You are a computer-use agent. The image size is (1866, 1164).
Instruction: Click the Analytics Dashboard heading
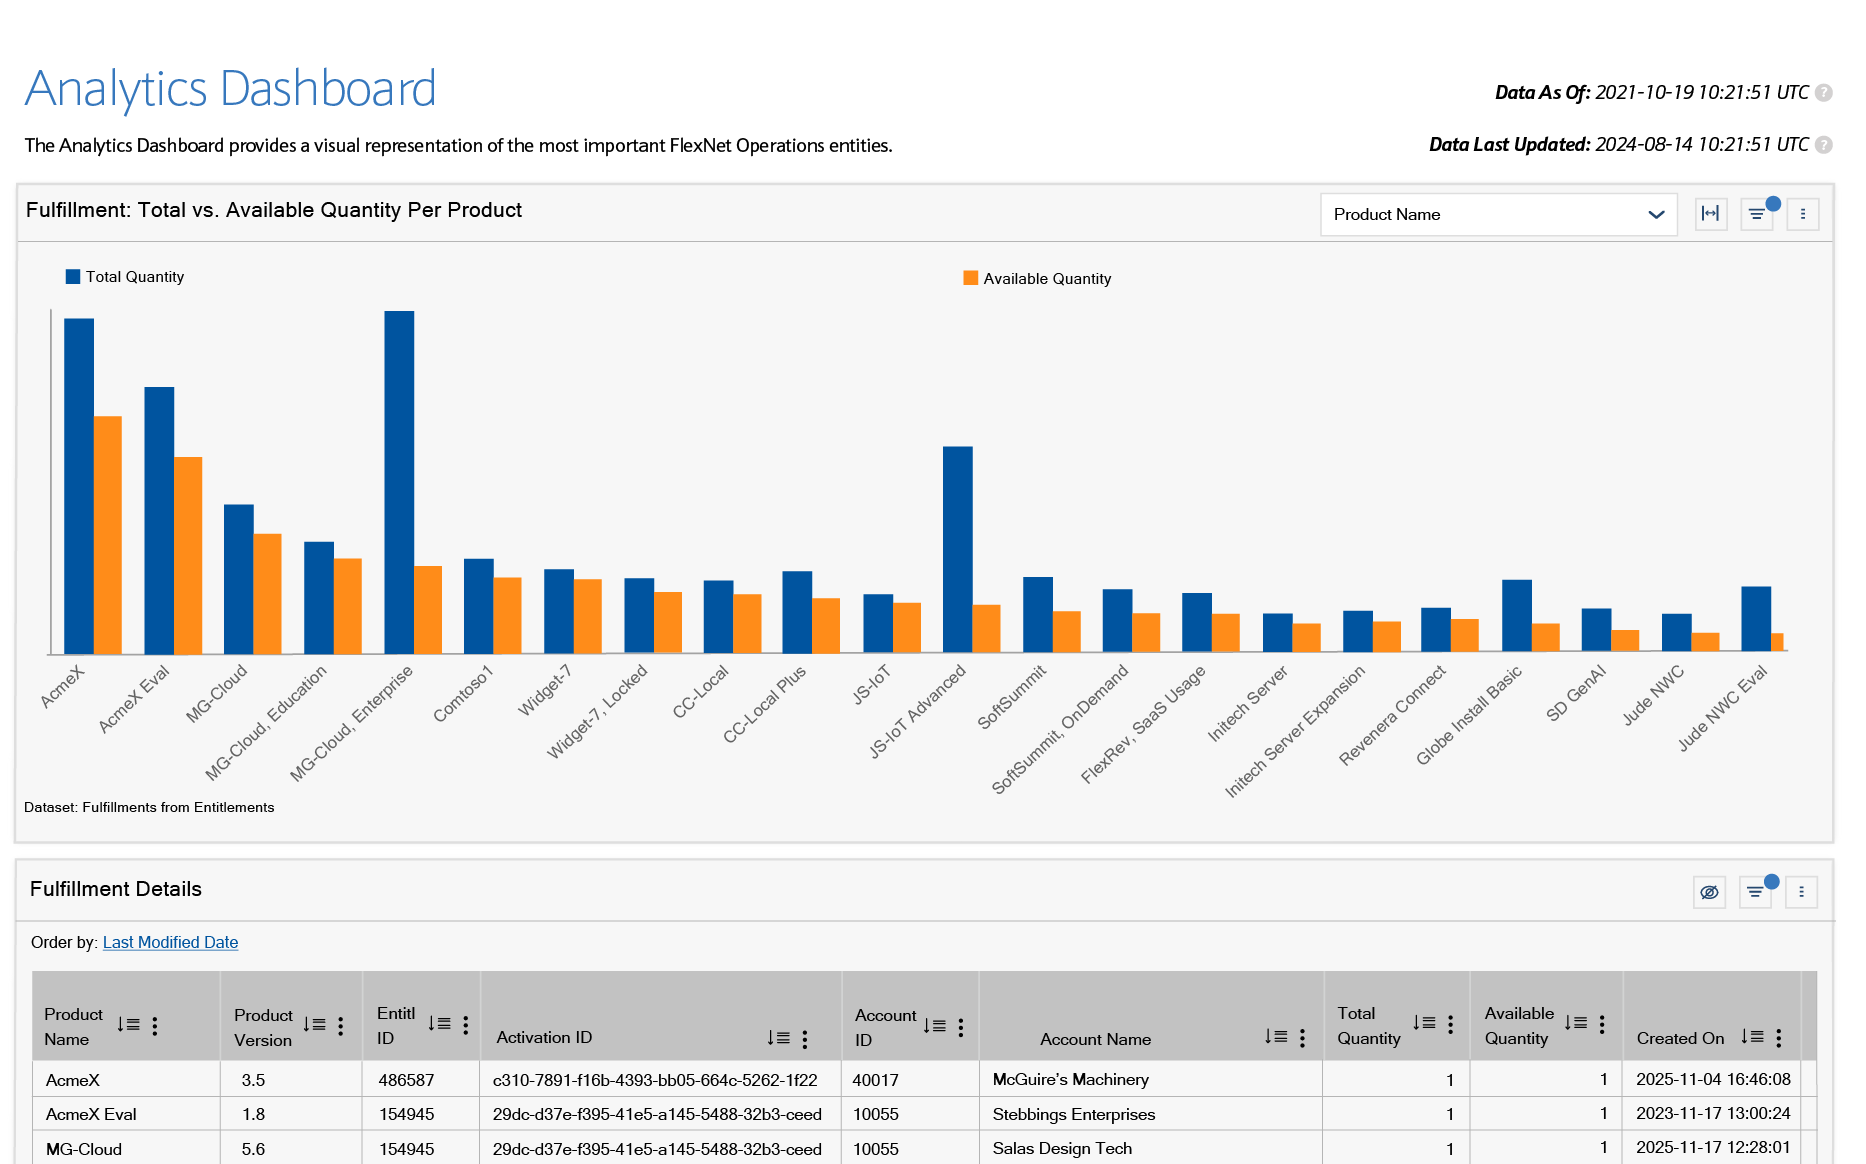pos(231,90)
